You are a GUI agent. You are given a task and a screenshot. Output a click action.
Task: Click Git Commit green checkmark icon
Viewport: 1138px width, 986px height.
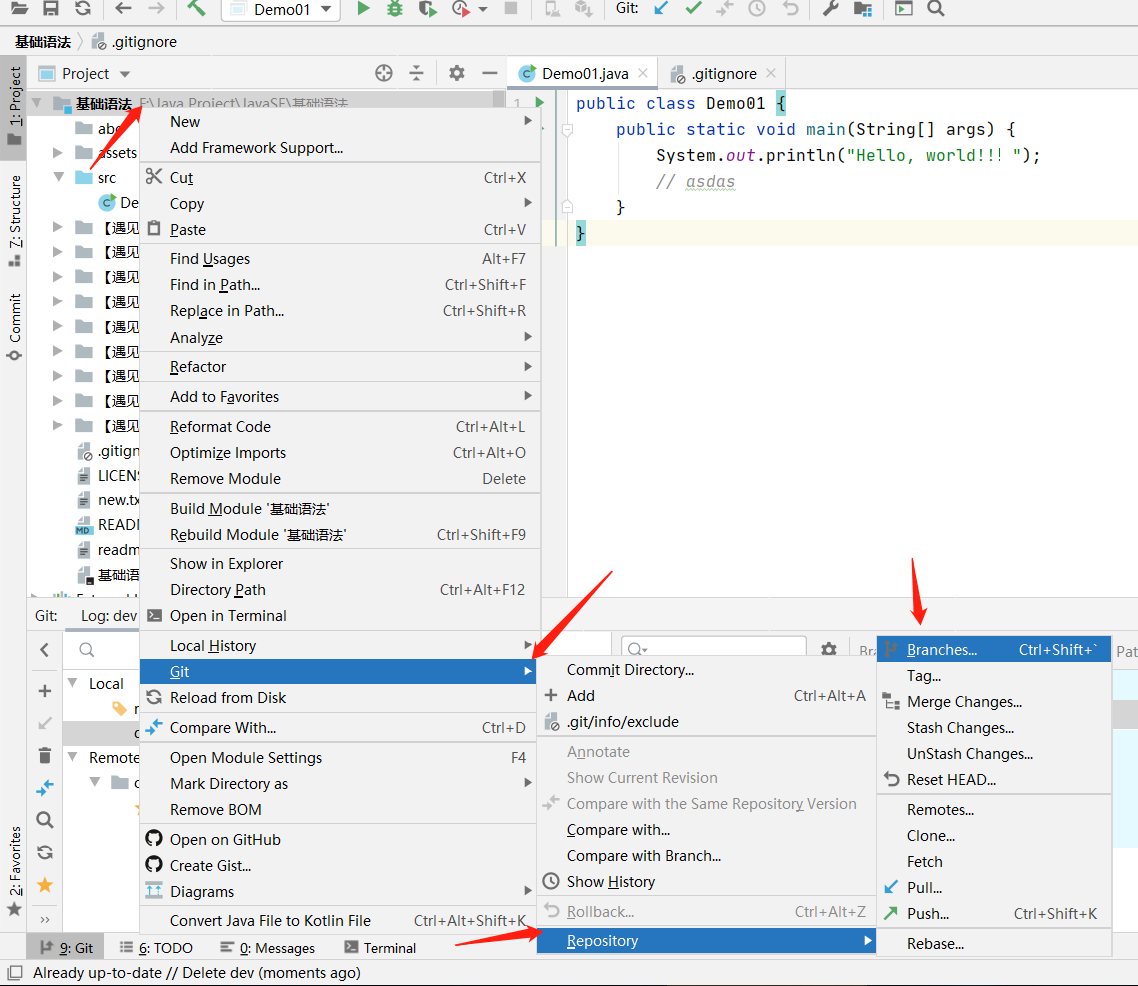tap(693, 9)
